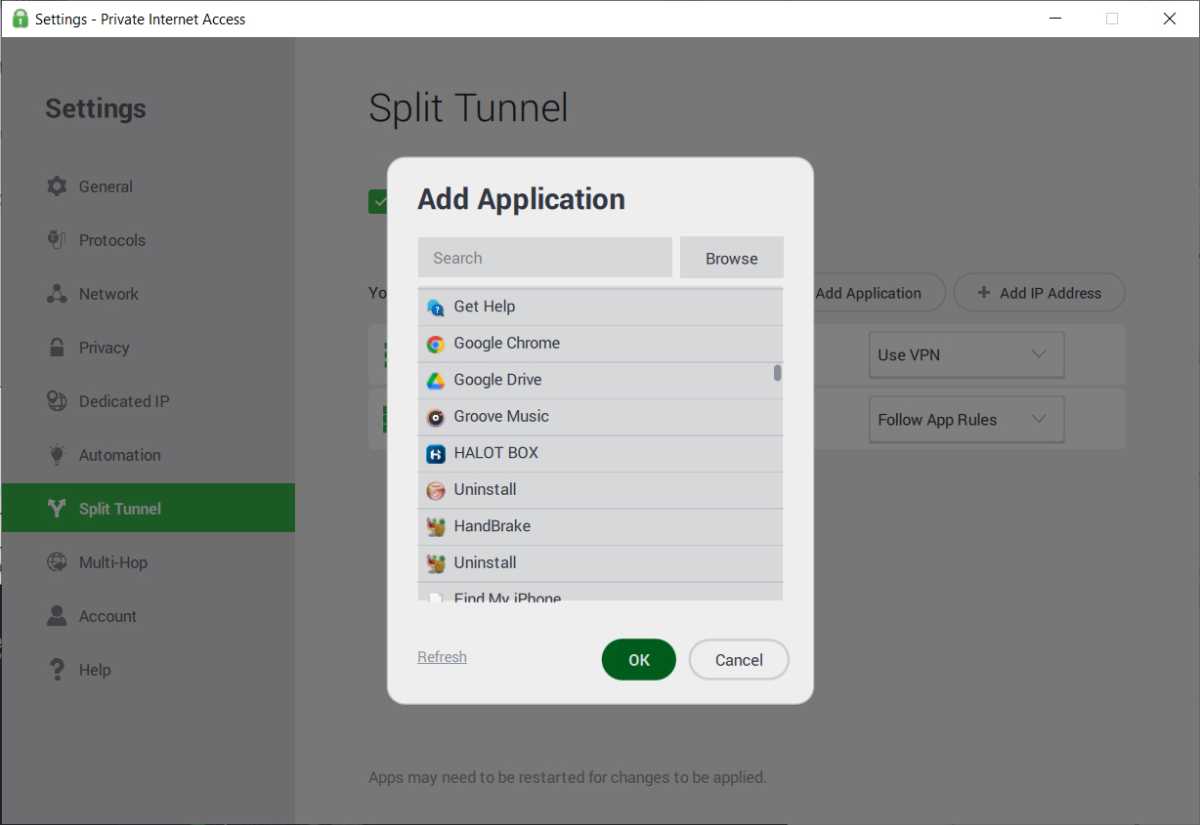Open the Network icon in settings sidebar
1200x825 pixels.
pos(57,294)
